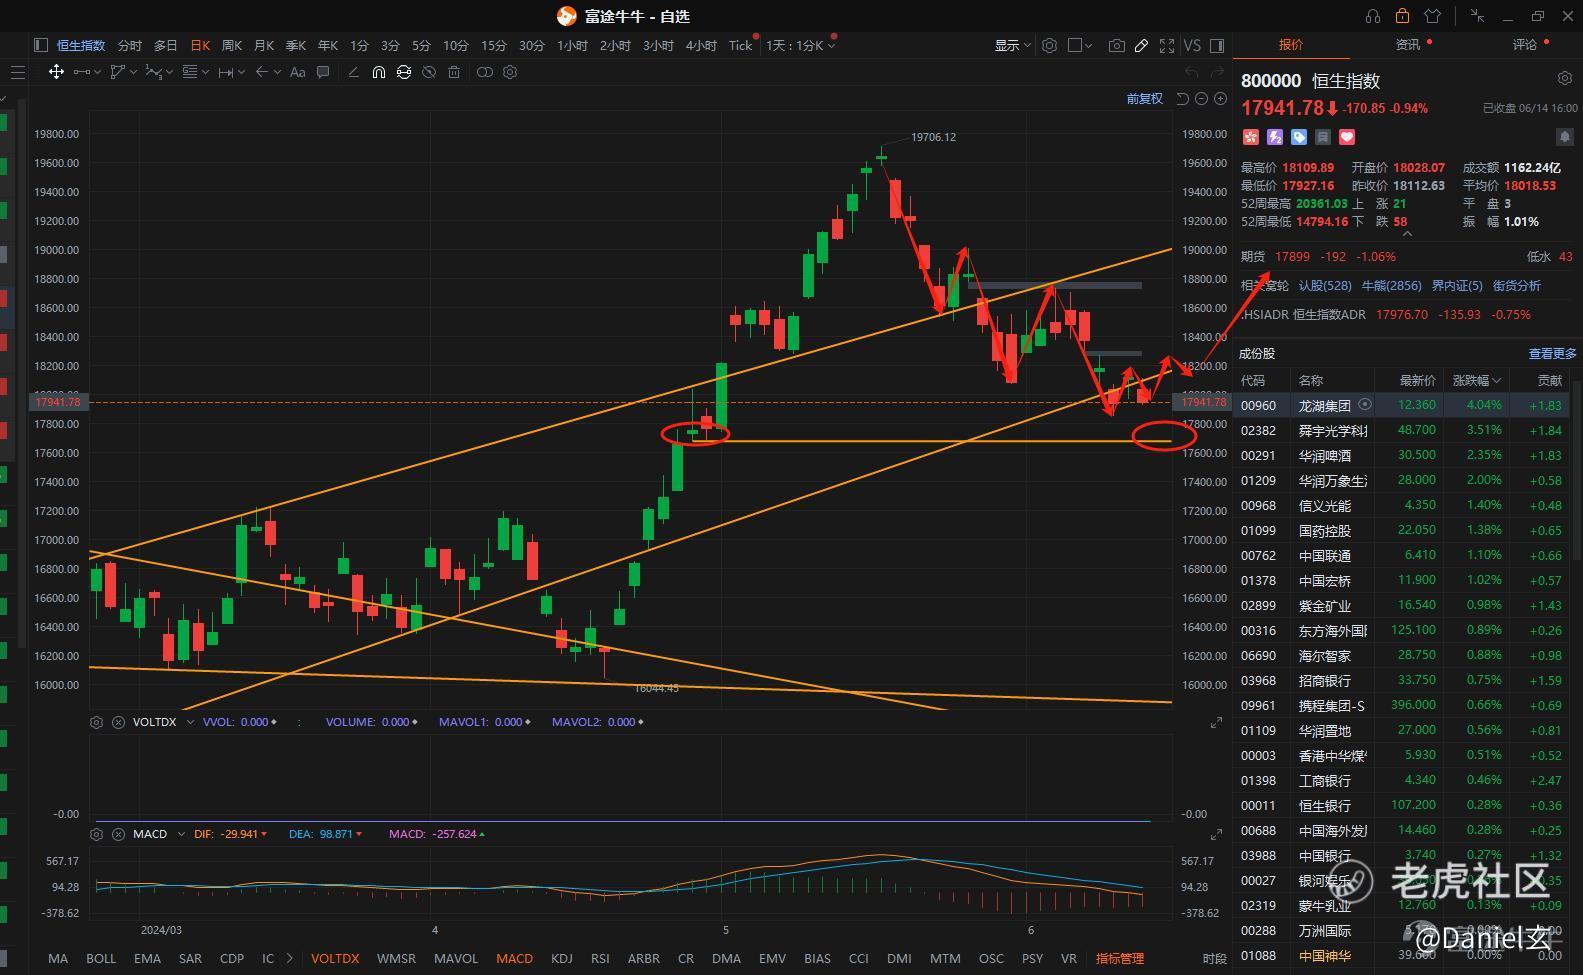
Task: Choose the Fibonacci levels drawing tool
Action: (190, 72)
